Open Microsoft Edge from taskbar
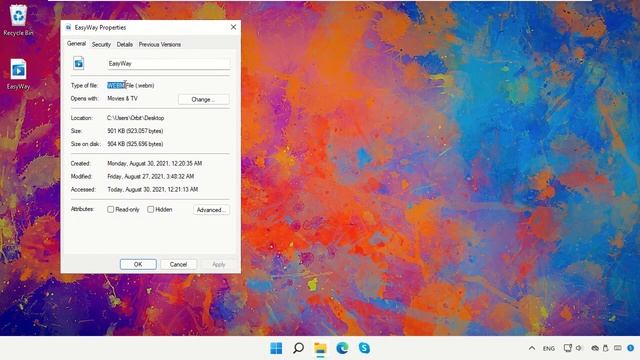640x360 pixels. 342,348
